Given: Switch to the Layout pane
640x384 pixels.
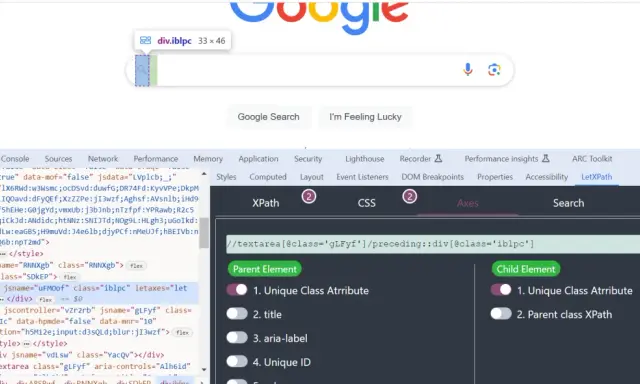Looking at the screenshot, I should [x=312, y=177].
